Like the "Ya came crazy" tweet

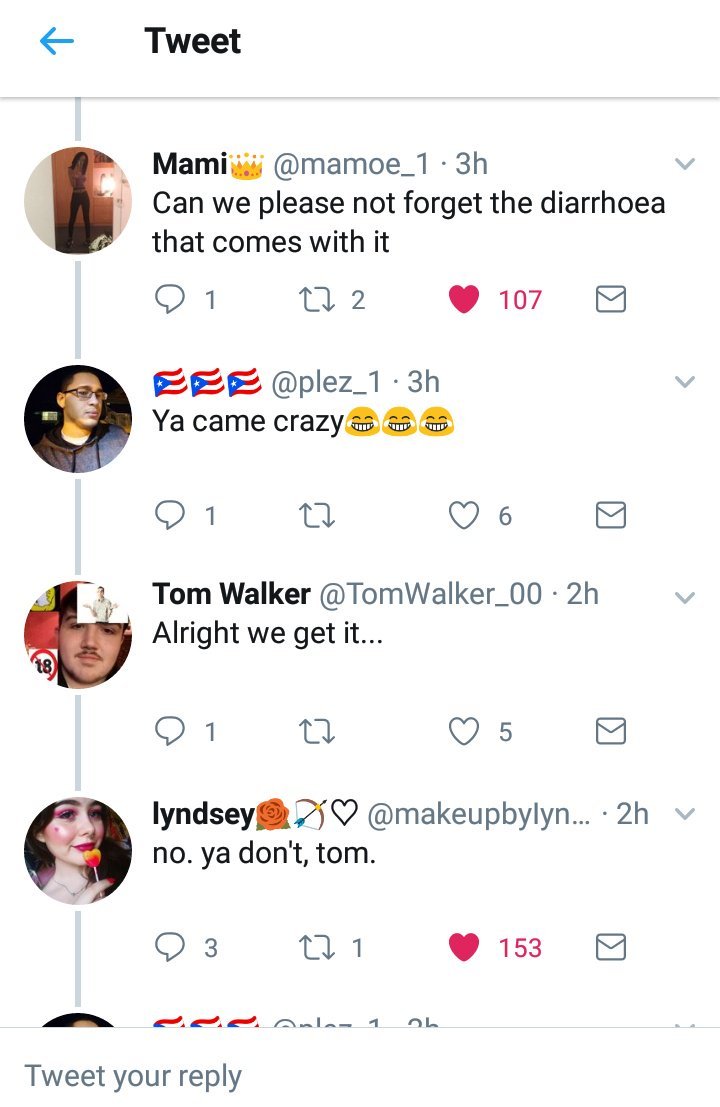point(464,515)
